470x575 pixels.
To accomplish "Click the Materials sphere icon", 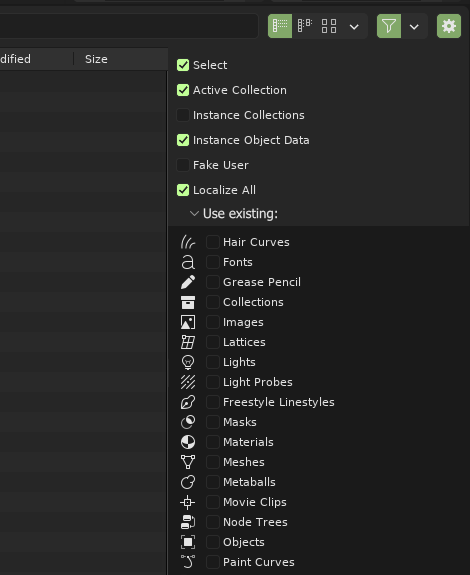I will click(x=188, y=442).
